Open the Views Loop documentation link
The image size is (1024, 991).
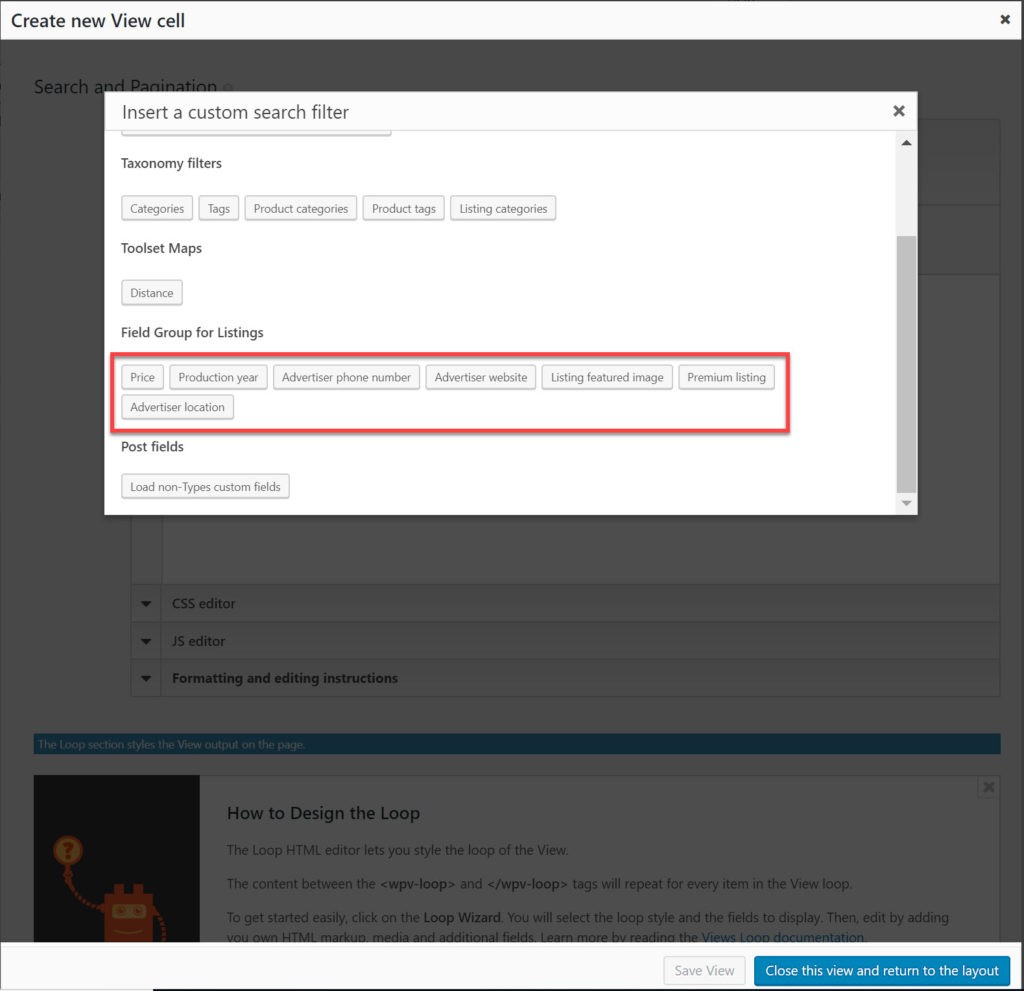tap(782, 937)
